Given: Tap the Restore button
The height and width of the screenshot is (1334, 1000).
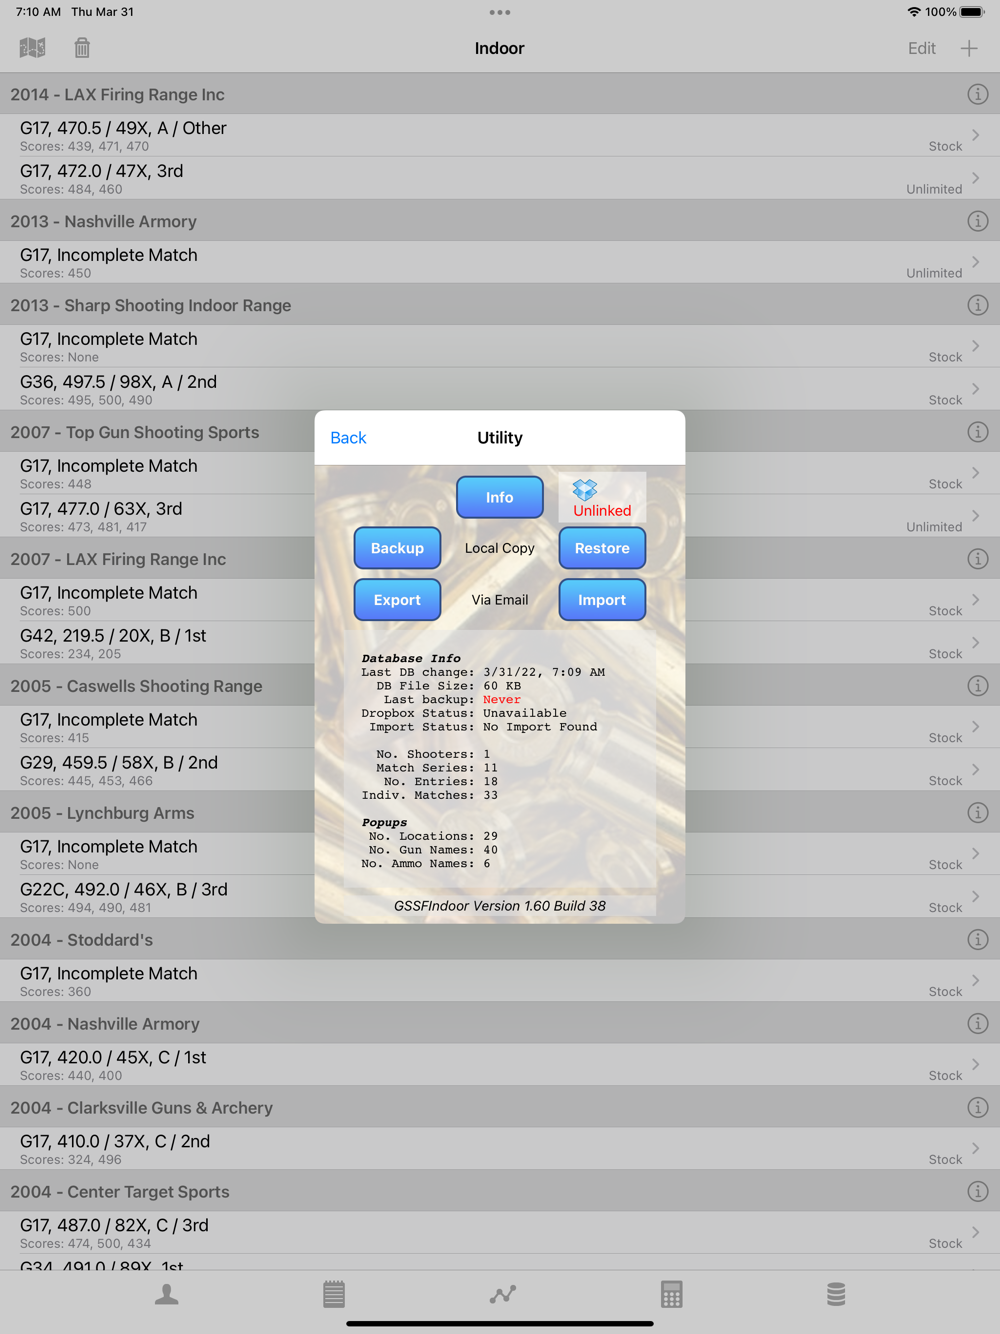Looking at the screenshot, I should [602, 548].
